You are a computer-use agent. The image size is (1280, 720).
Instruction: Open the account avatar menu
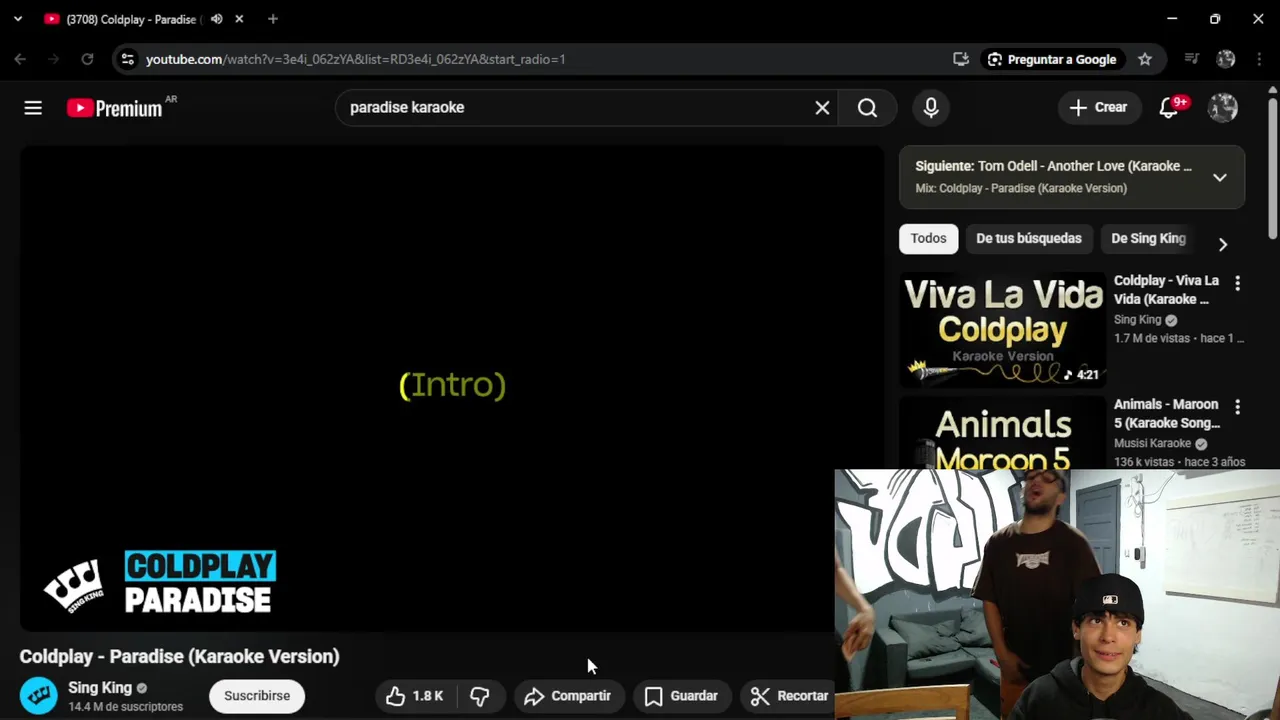(x=1223, y=108)
